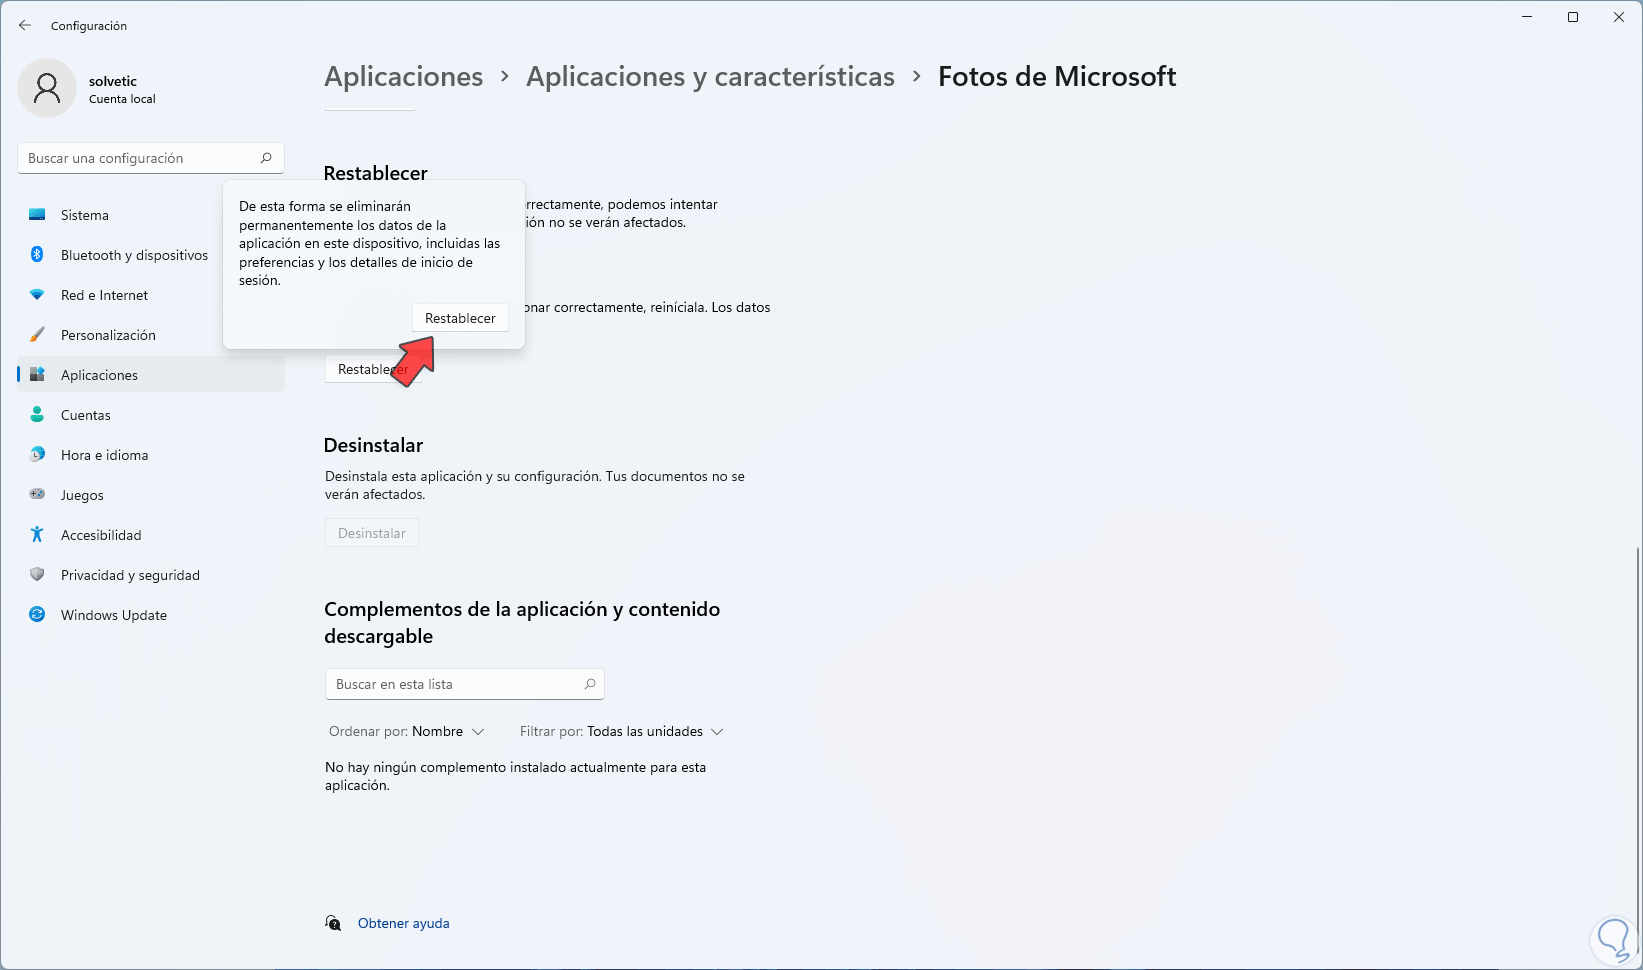Screen dimensions: 1643x970
Task: Click the Hora e idioma clock icon
Action: point(37,455)
